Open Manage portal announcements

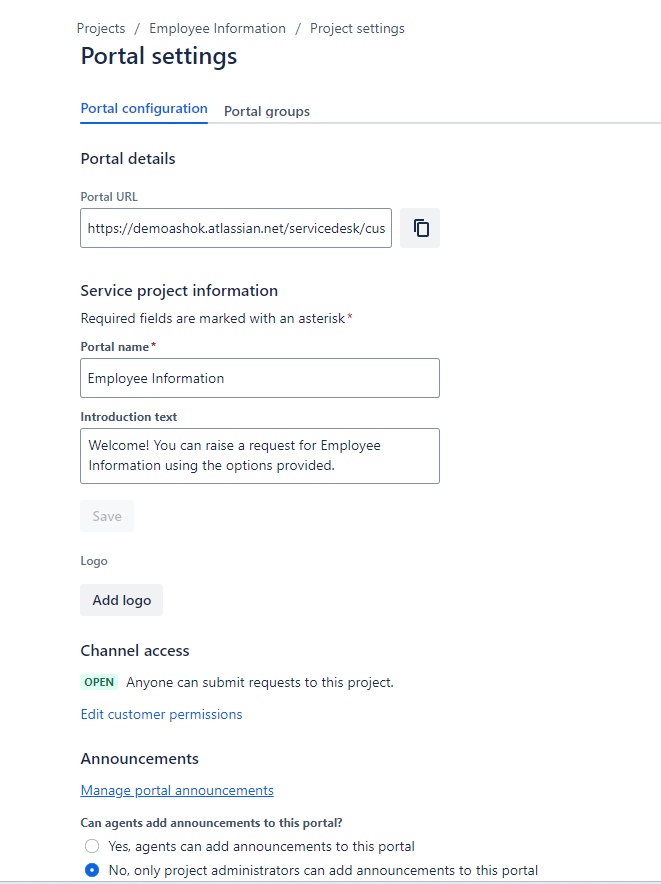tap(177, 790)
